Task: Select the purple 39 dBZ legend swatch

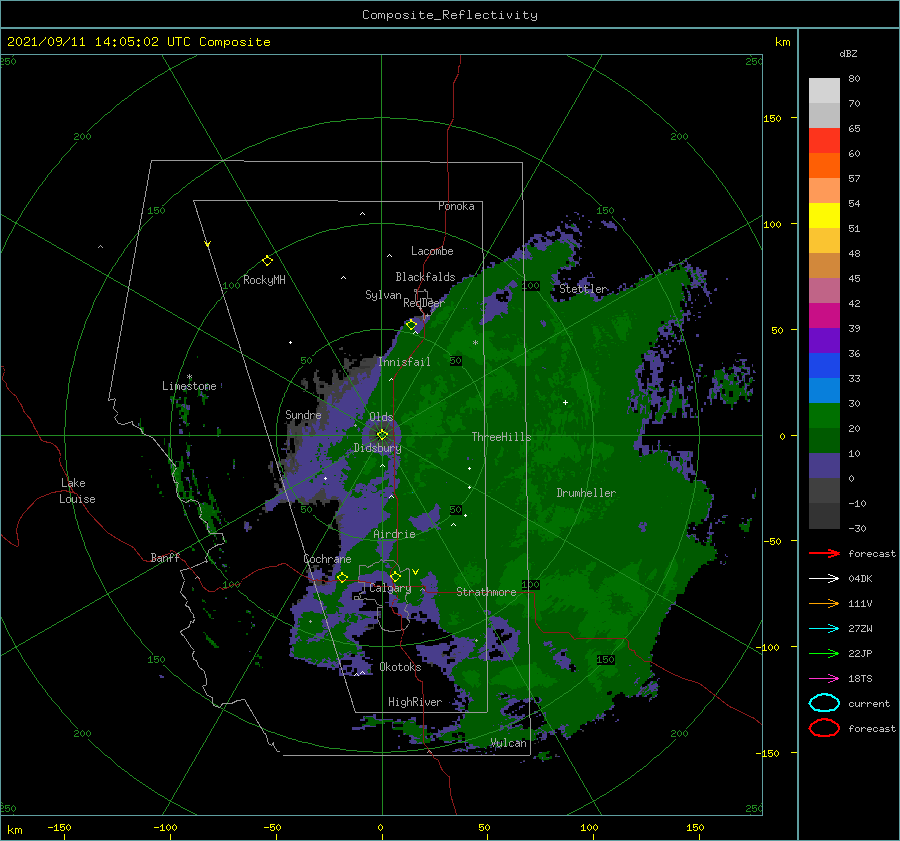Action: 824,340
